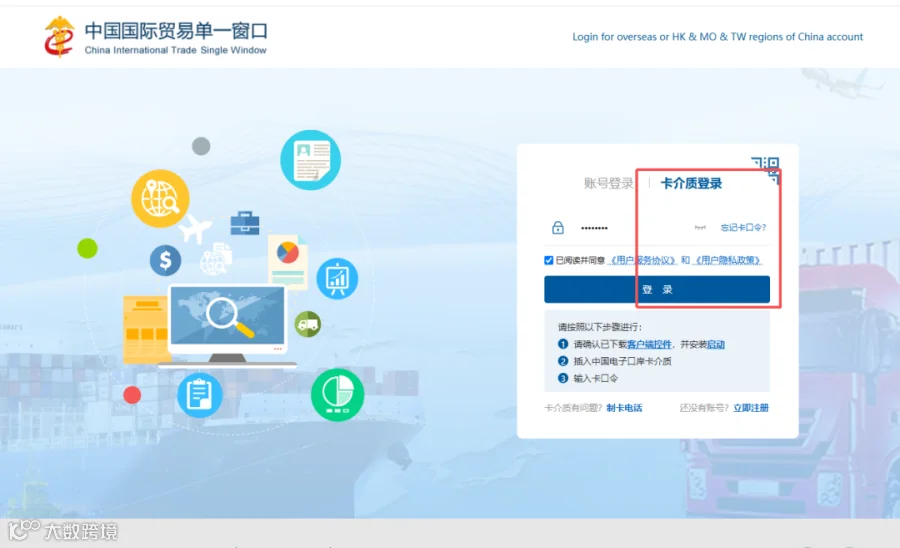Click the blue clipboard icon
Viewport: 900px width, 548px height.
pos(199,395)
